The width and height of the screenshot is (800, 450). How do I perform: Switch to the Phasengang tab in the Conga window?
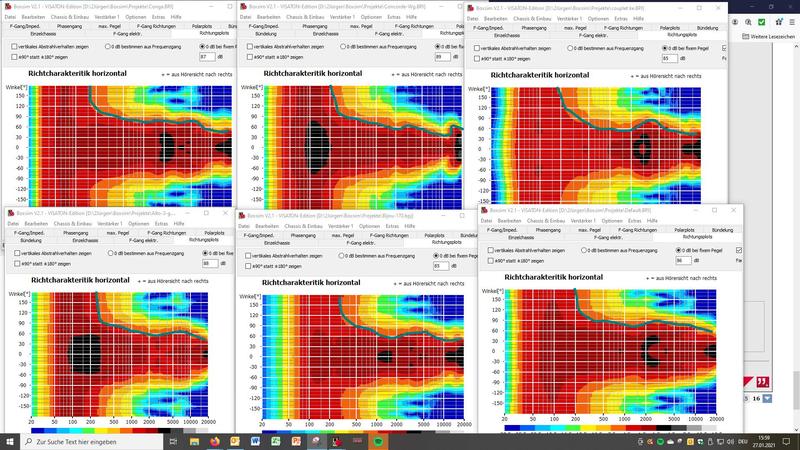coord(69,26)
